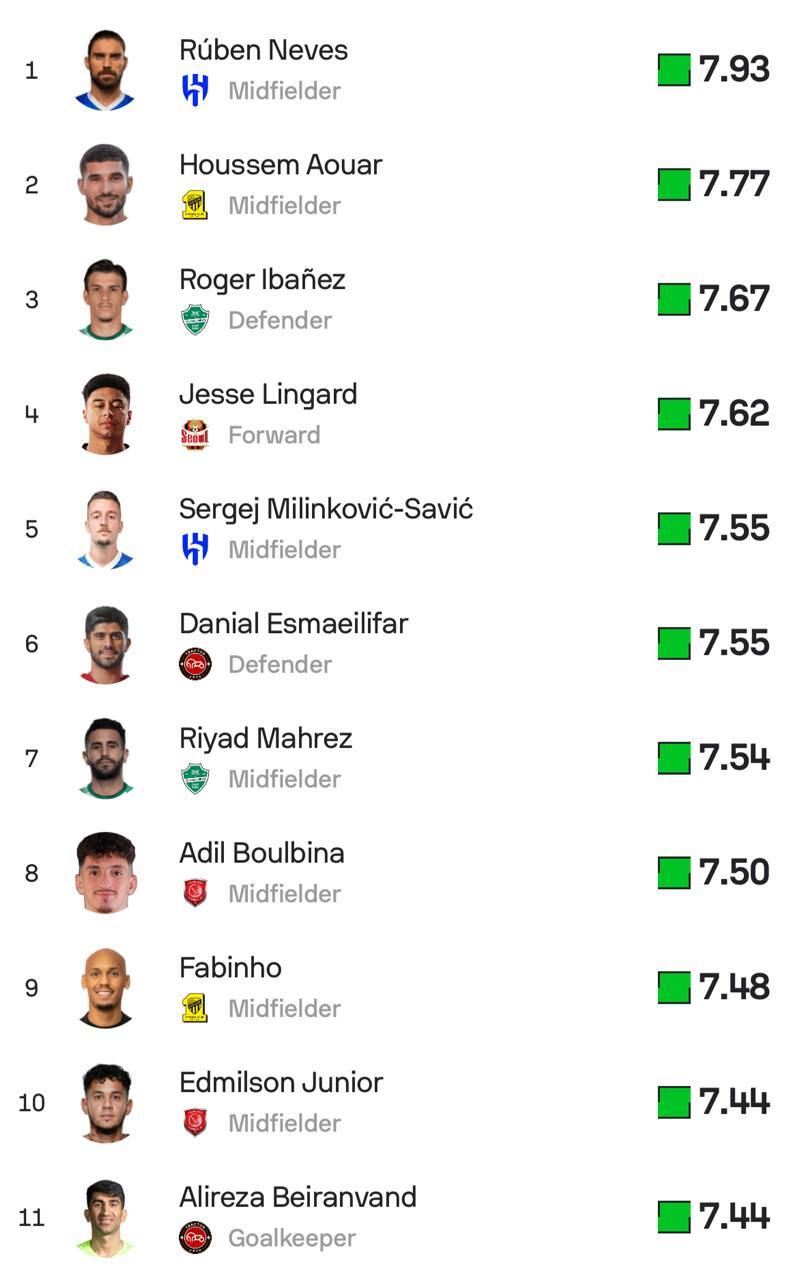Open Jesse Lingard's player photo

click(105, 414)
